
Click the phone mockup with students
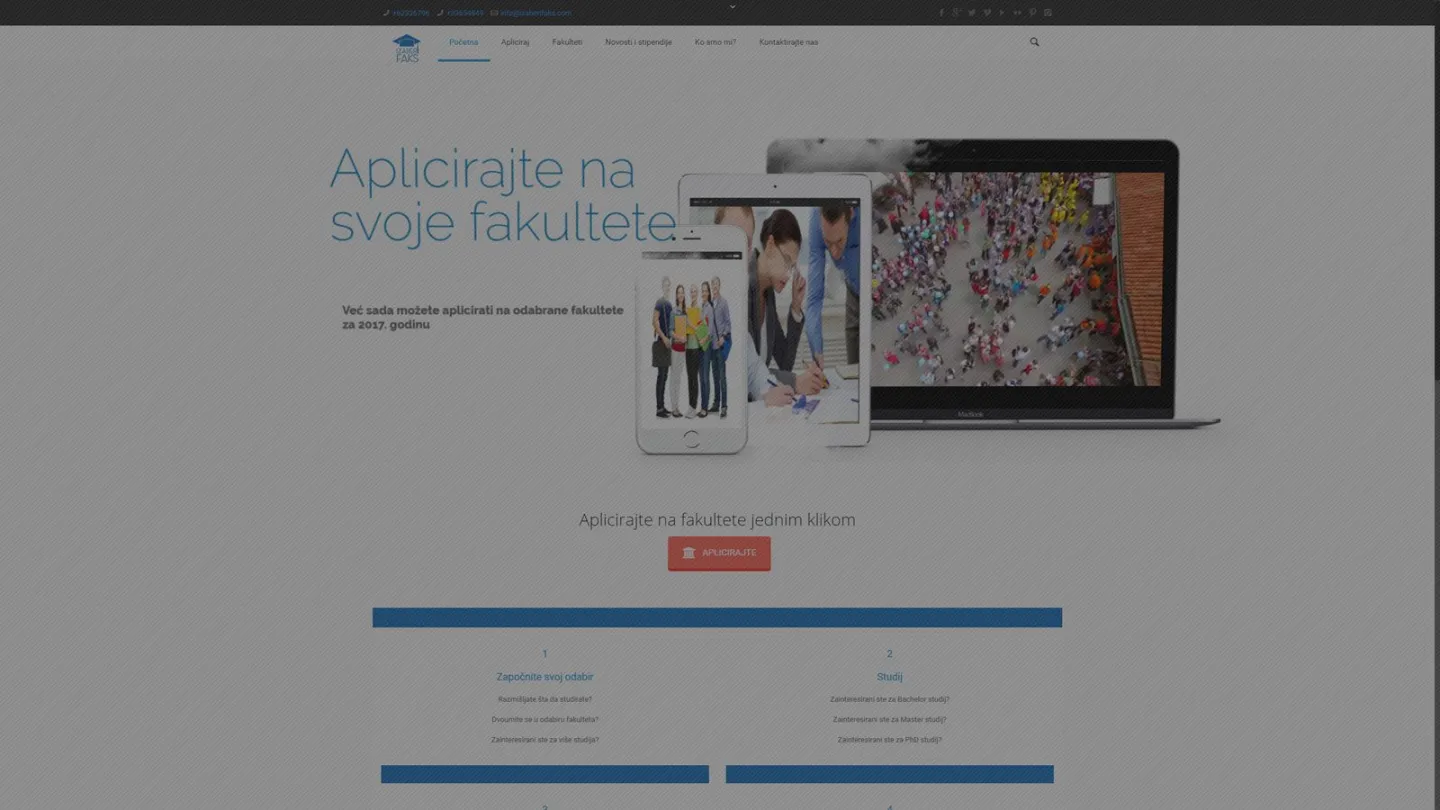tap(691, 342)
